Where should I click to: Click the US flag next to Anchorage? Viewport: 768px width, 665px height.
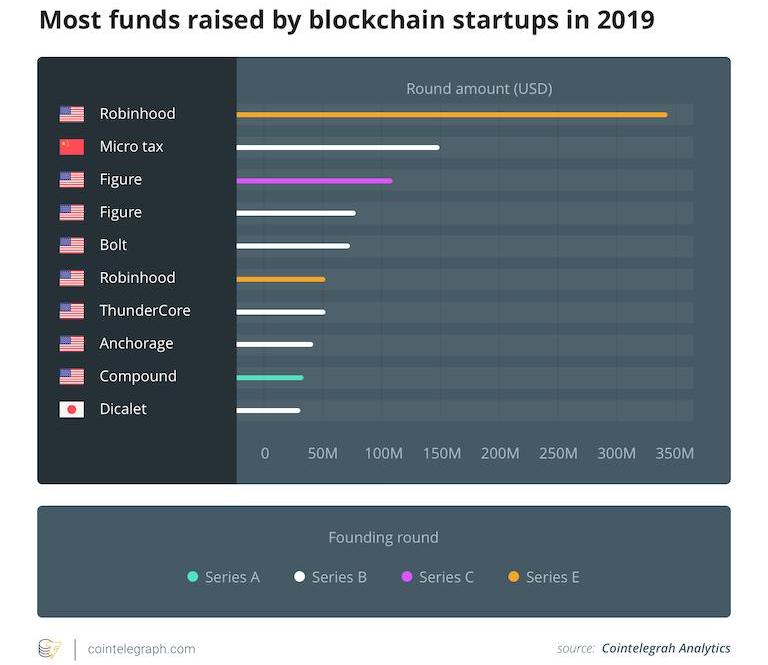click(71, 344)
